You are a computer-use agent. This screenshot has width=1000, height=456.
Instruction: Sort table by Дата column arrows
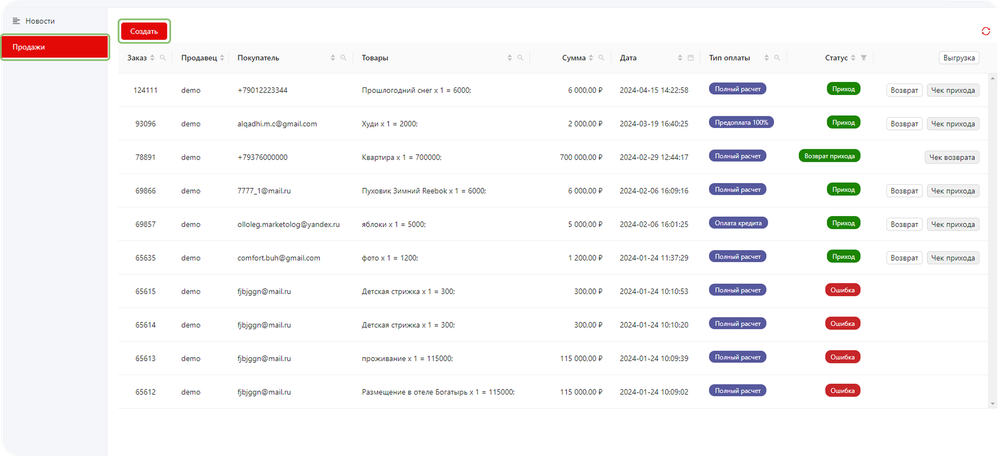[680, 58]
